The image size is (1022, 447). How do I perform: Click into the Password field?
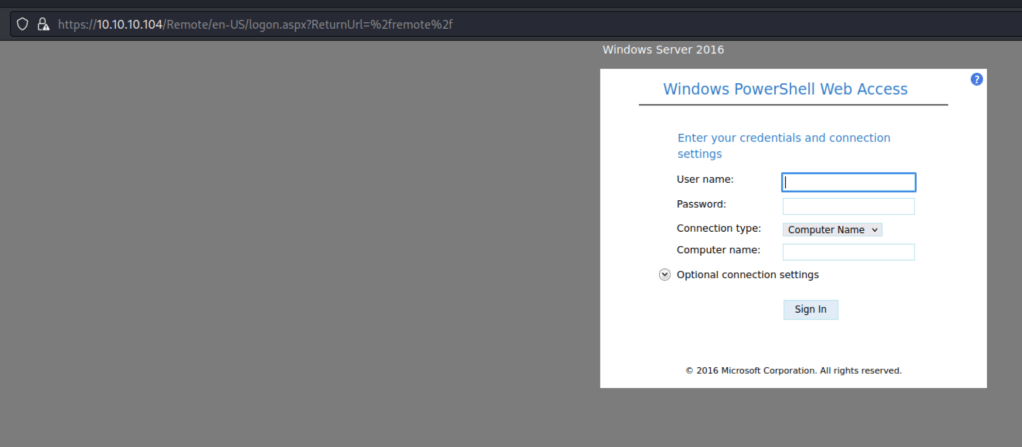[848, 206]
